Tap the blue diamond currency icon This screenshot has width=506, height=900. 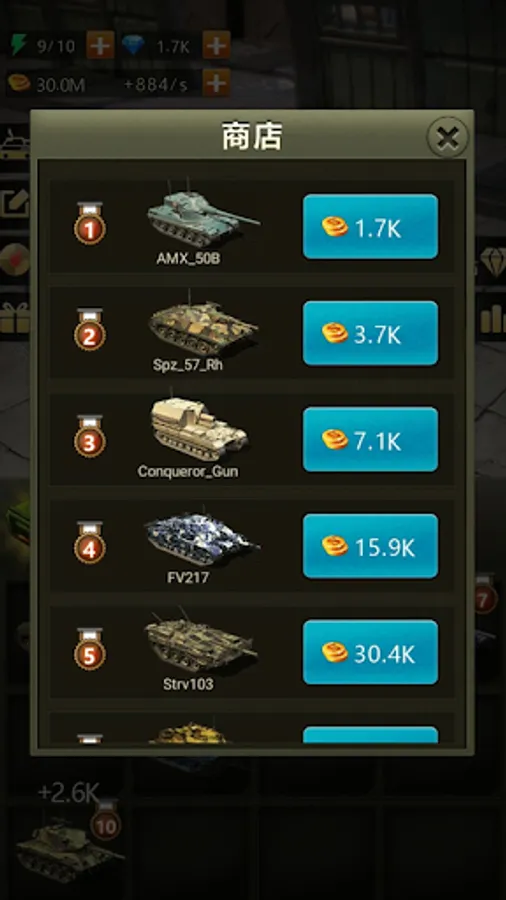pos(134,46)
